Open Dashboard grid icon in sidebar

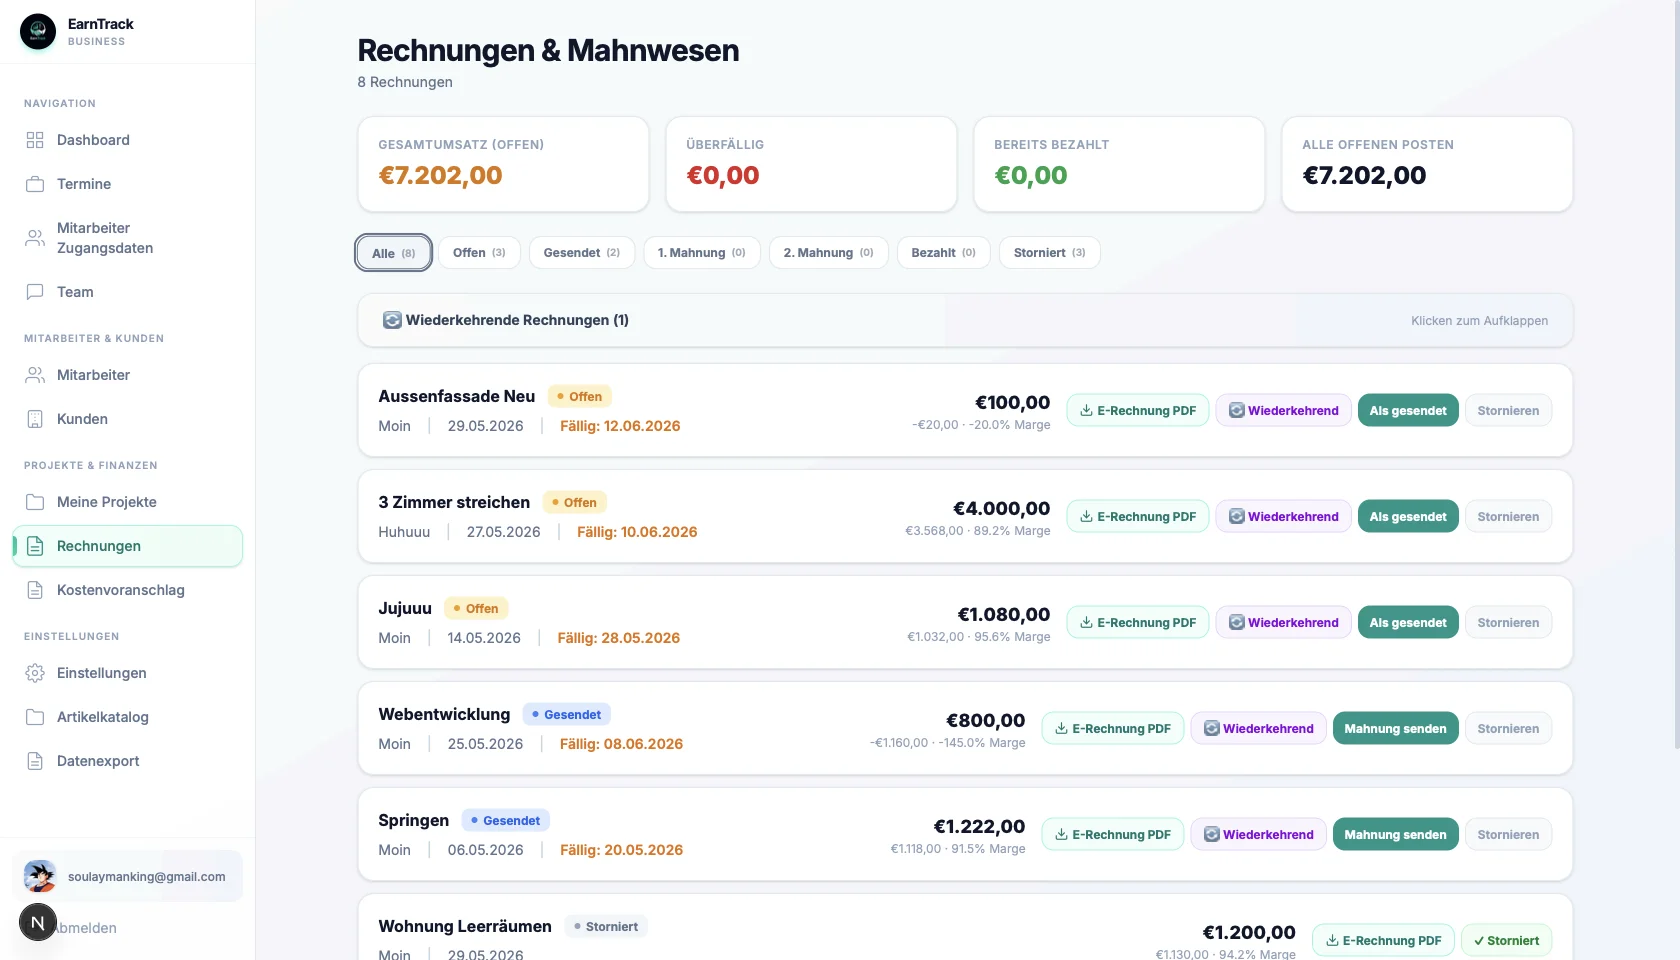coord(35,140)
